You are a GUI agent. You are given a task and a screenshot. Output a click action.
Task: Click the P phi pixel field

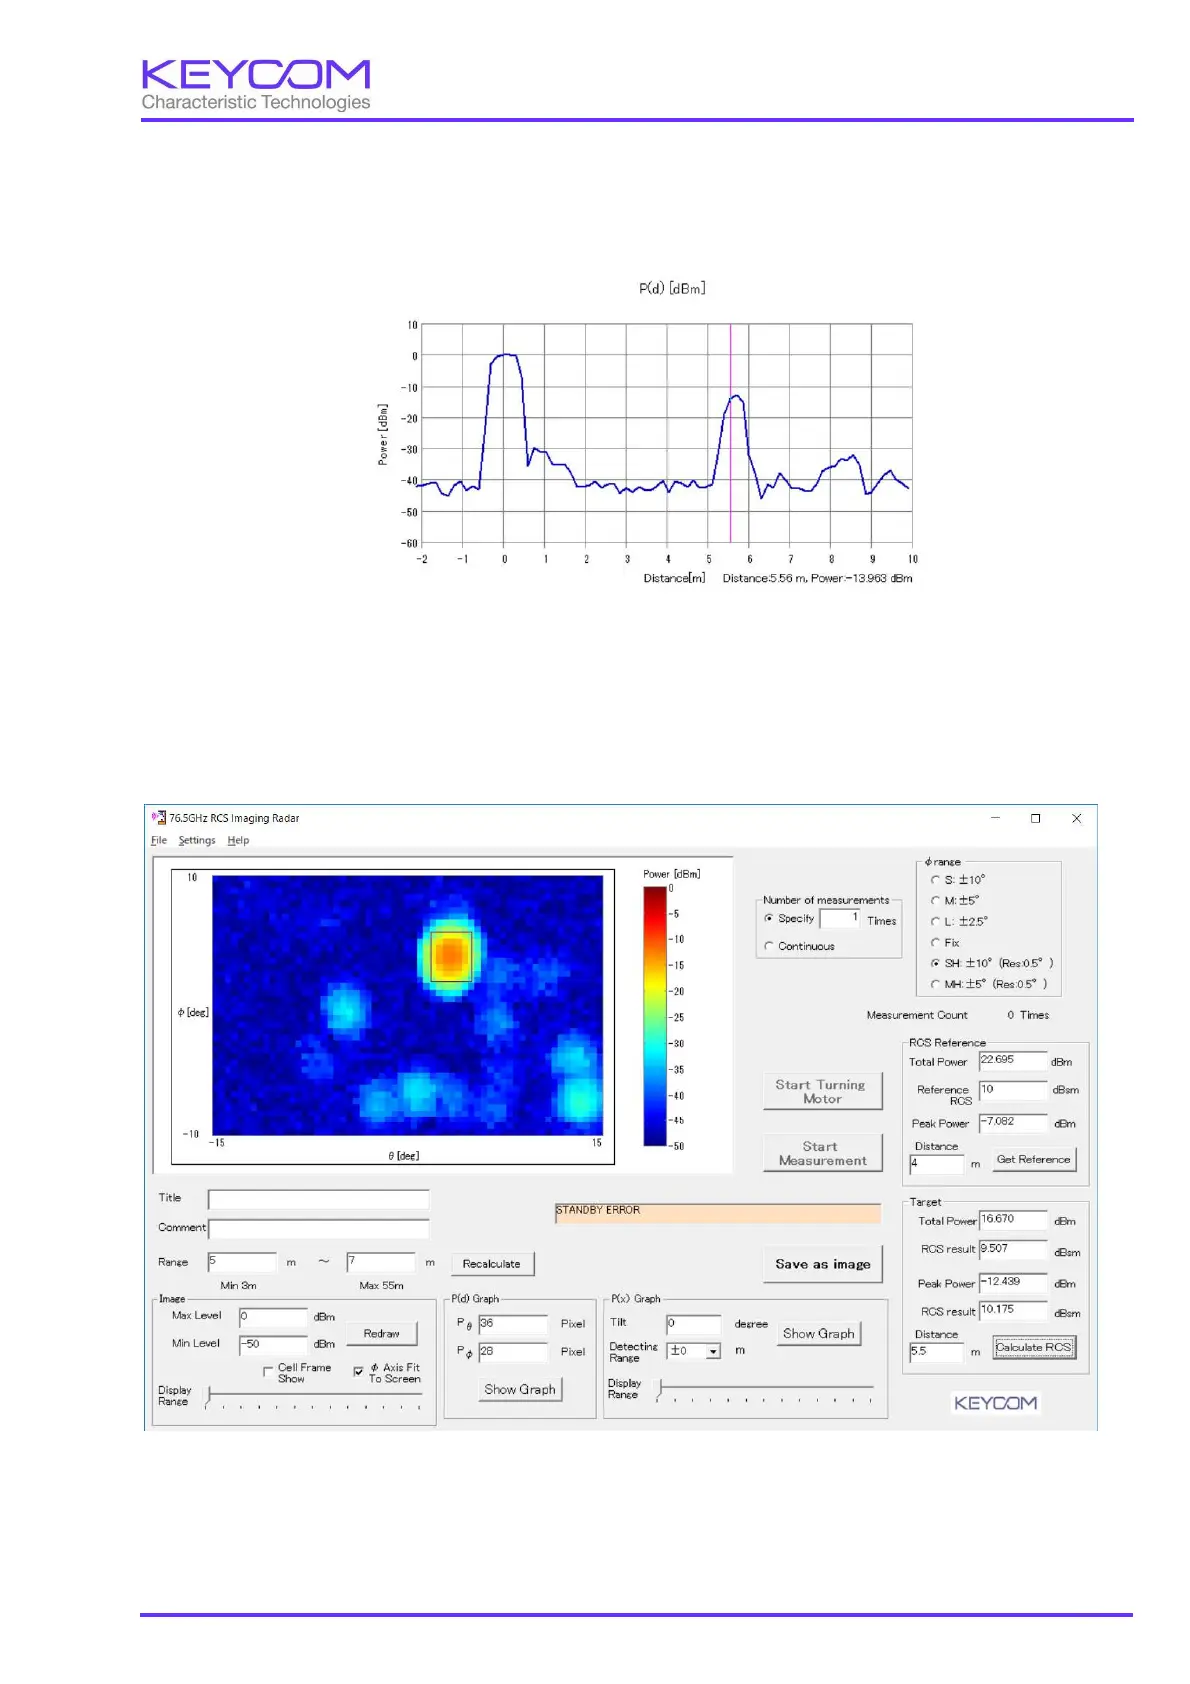[513, 1352]
